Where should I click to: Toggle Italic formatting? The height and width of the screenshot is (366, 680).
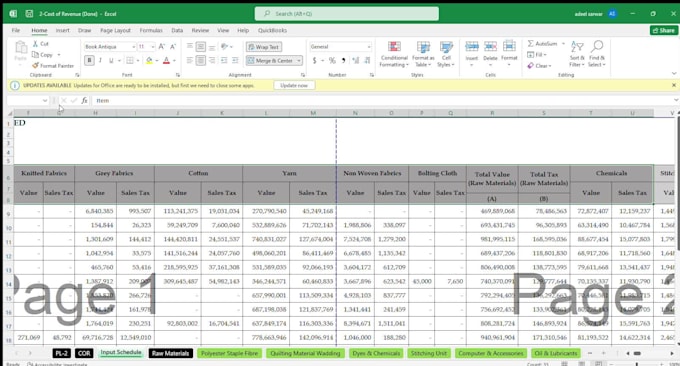click(x=100, y=60)
